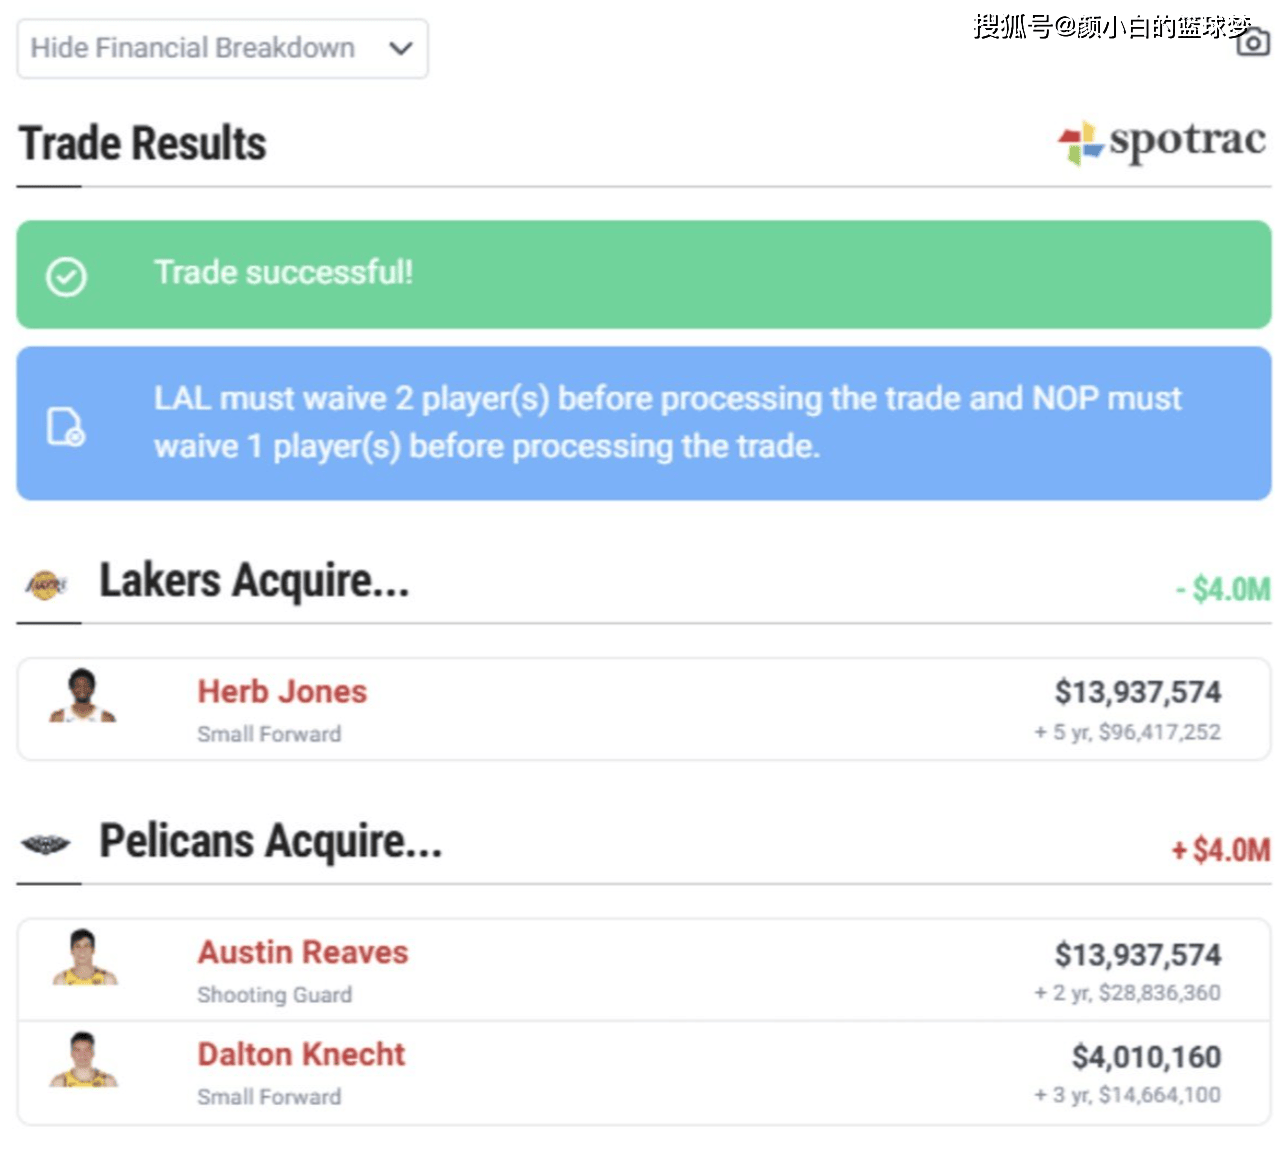Click the dropdown chevron arrow
Viewport: 1281px width, 1153px height.
pos(400,48)
